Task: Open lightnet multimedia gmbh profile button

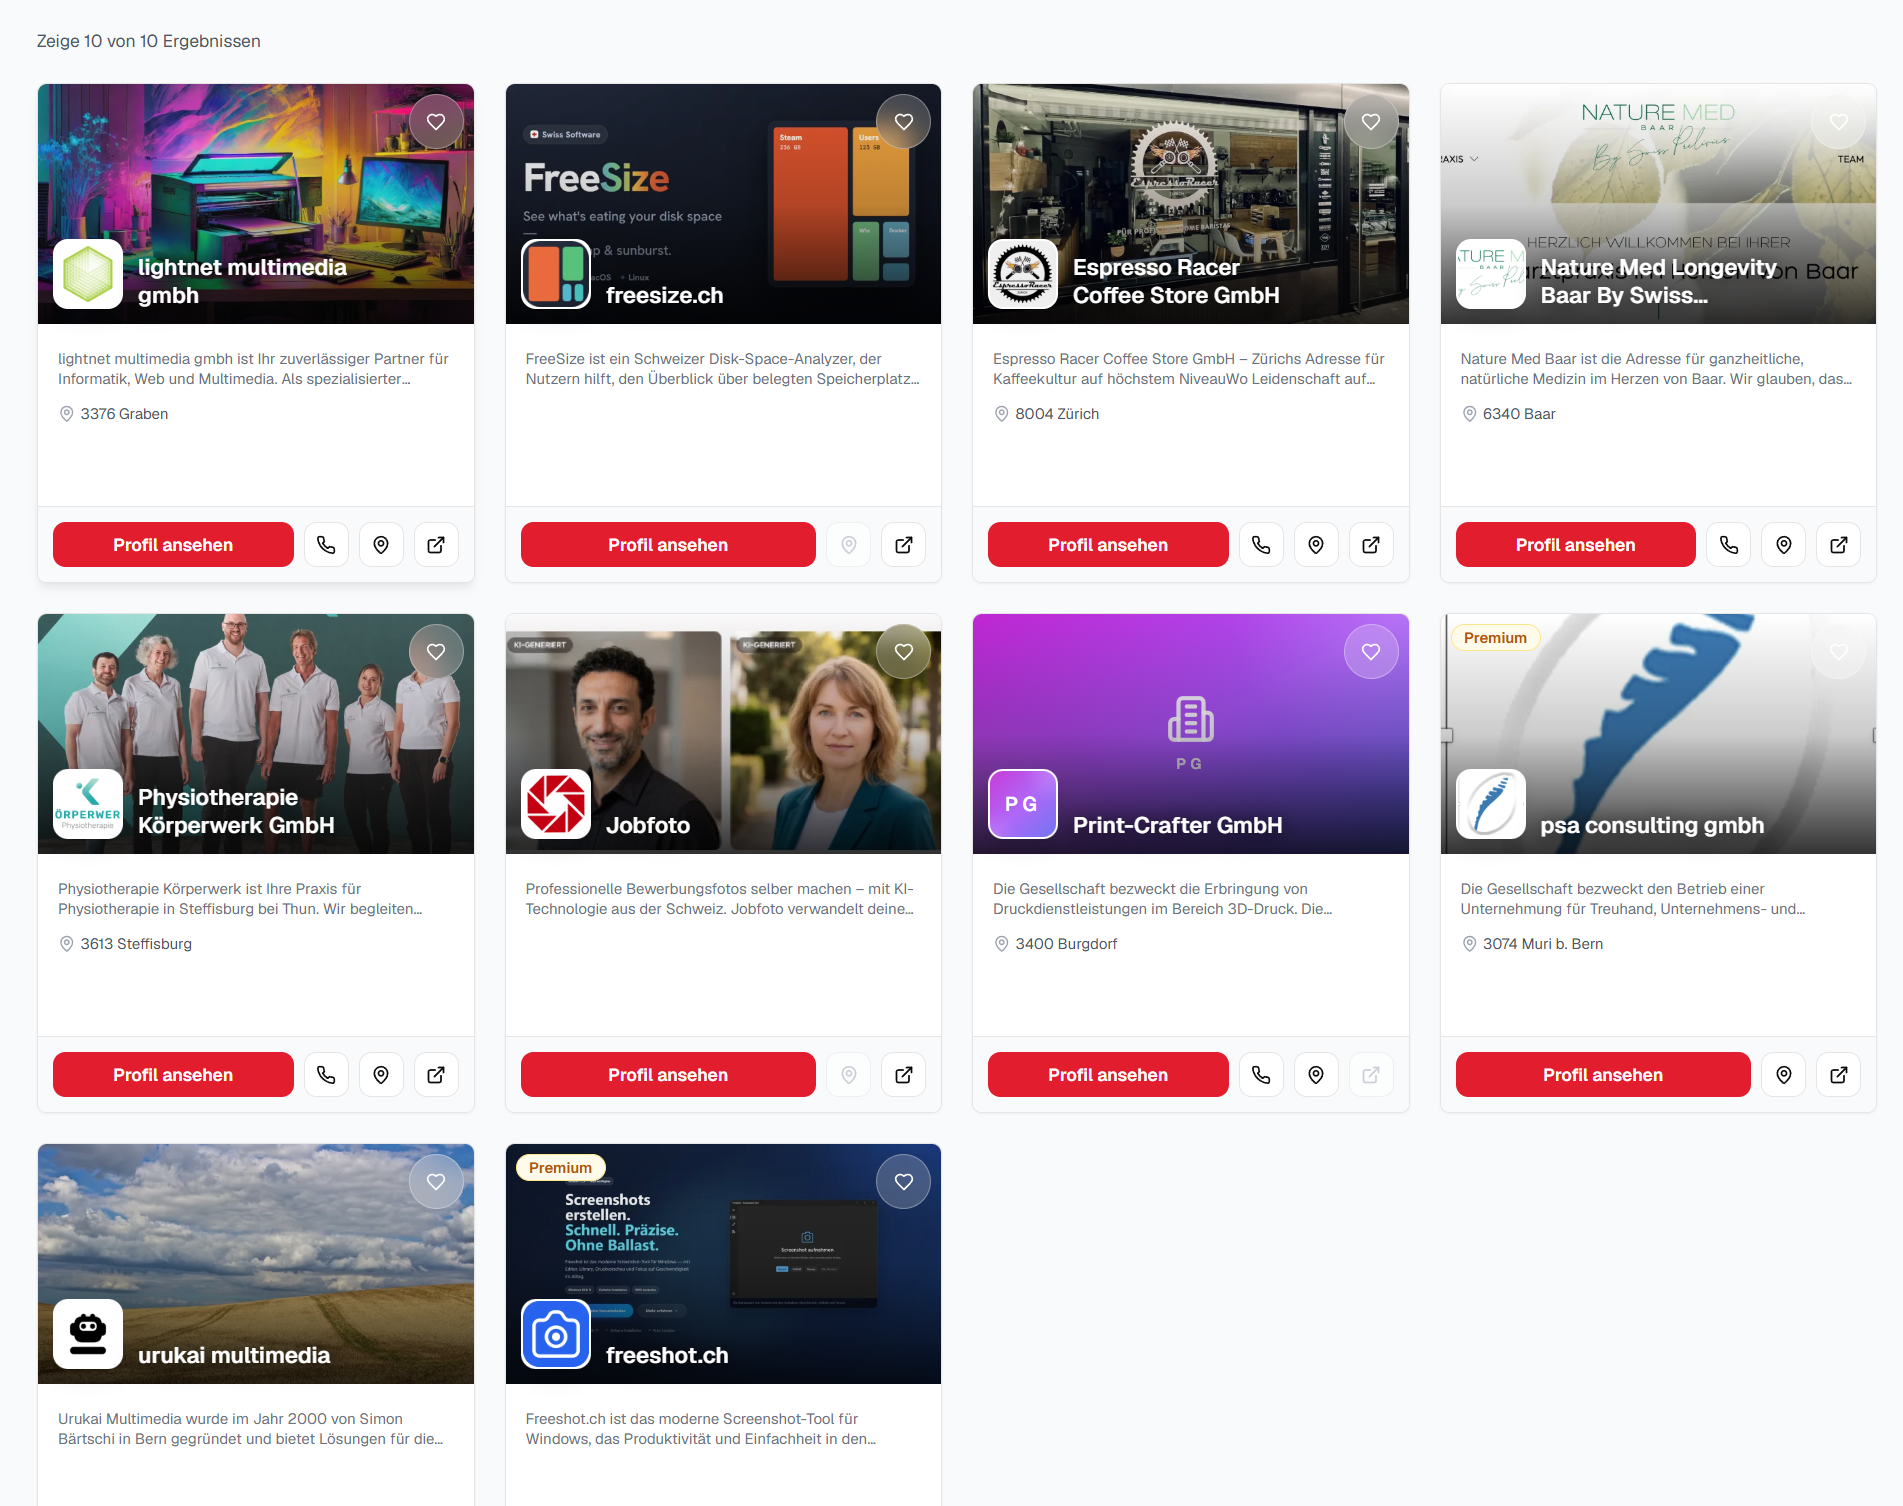Action: tap(173, 545)
